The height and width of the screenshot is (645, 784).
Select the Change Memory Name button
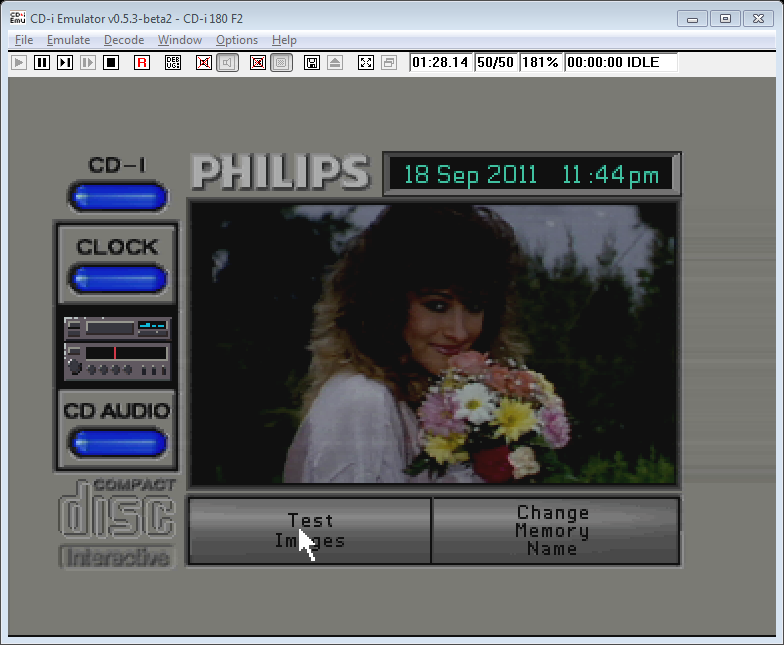pyautogui.click(x=554, y=531)
